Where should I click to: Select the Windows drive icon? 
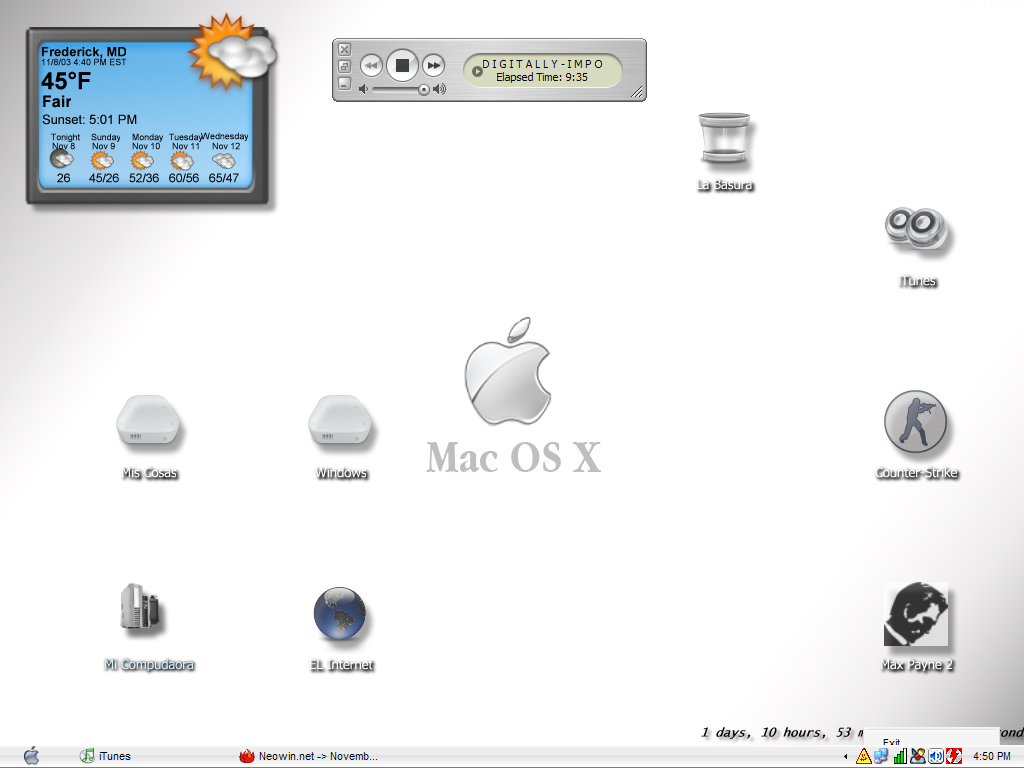pos(341,423)
